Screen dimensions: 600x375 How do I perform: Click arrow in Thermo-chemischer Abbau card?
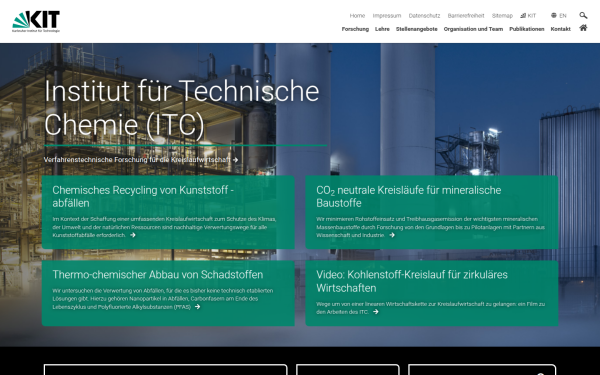tap(197, 307)
